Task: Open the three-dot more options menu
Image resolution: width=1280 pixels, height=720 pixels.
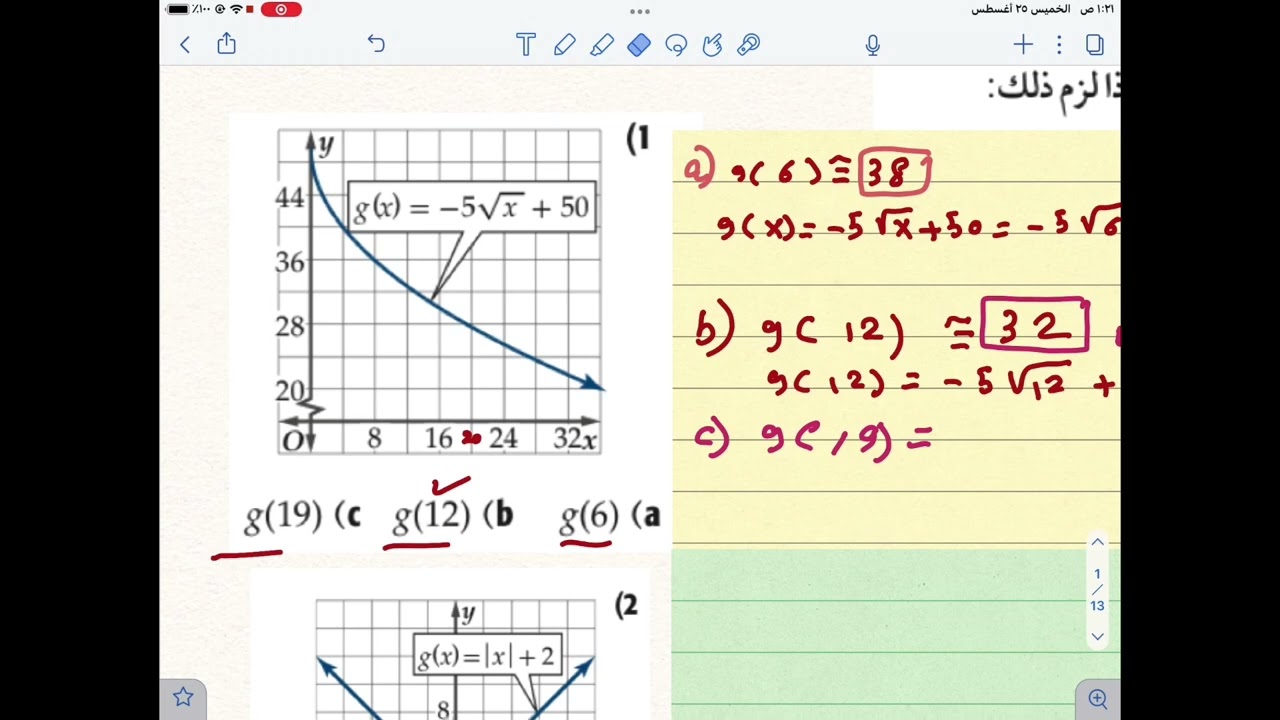Action: [x=1059, y=44]
